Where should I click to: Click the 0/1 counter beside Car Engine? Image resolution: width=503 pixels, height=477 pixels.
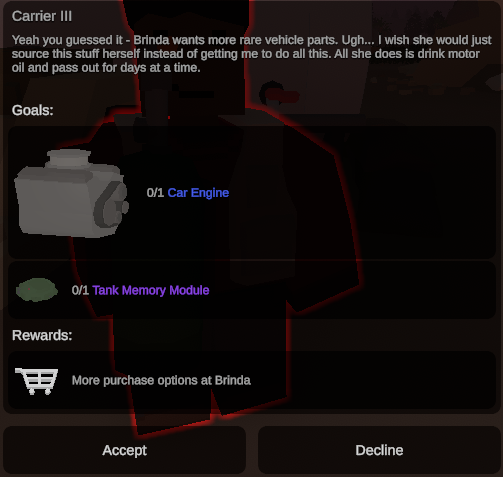155,193
